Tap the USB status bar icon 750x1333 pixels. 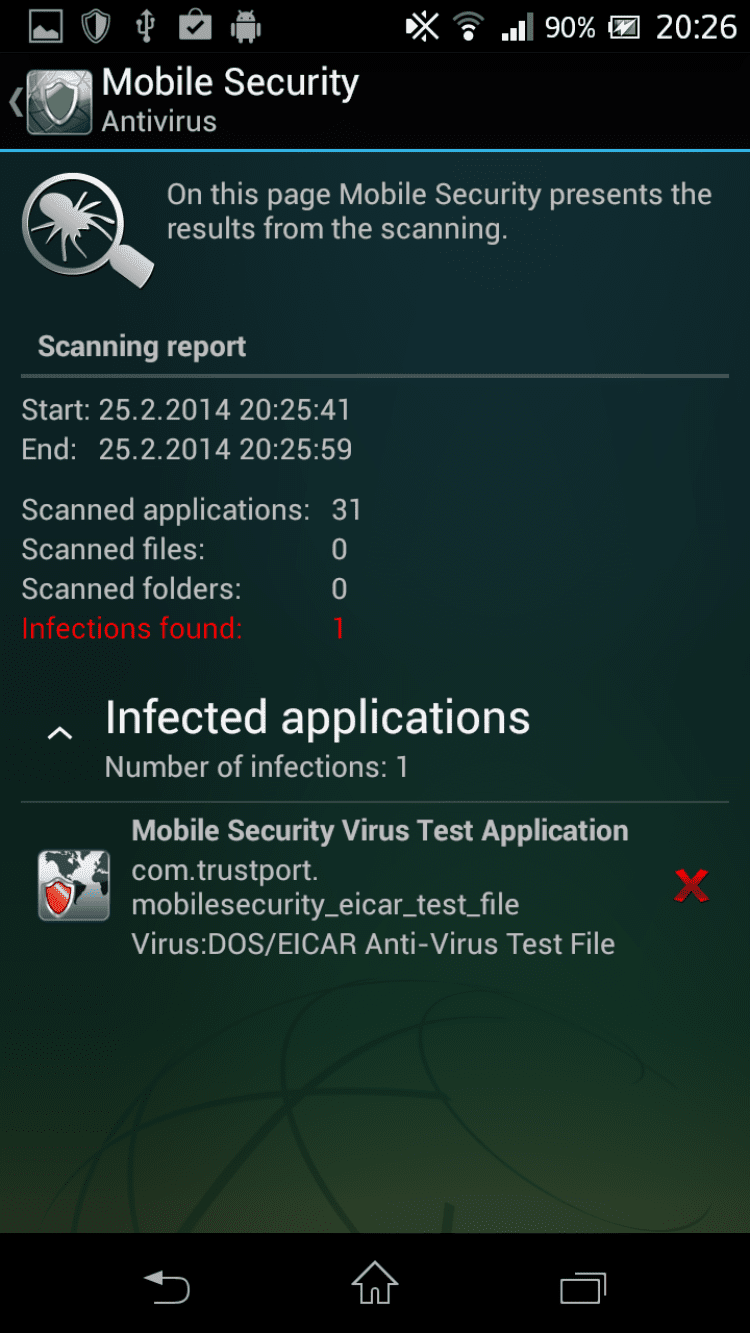[146, 27]
